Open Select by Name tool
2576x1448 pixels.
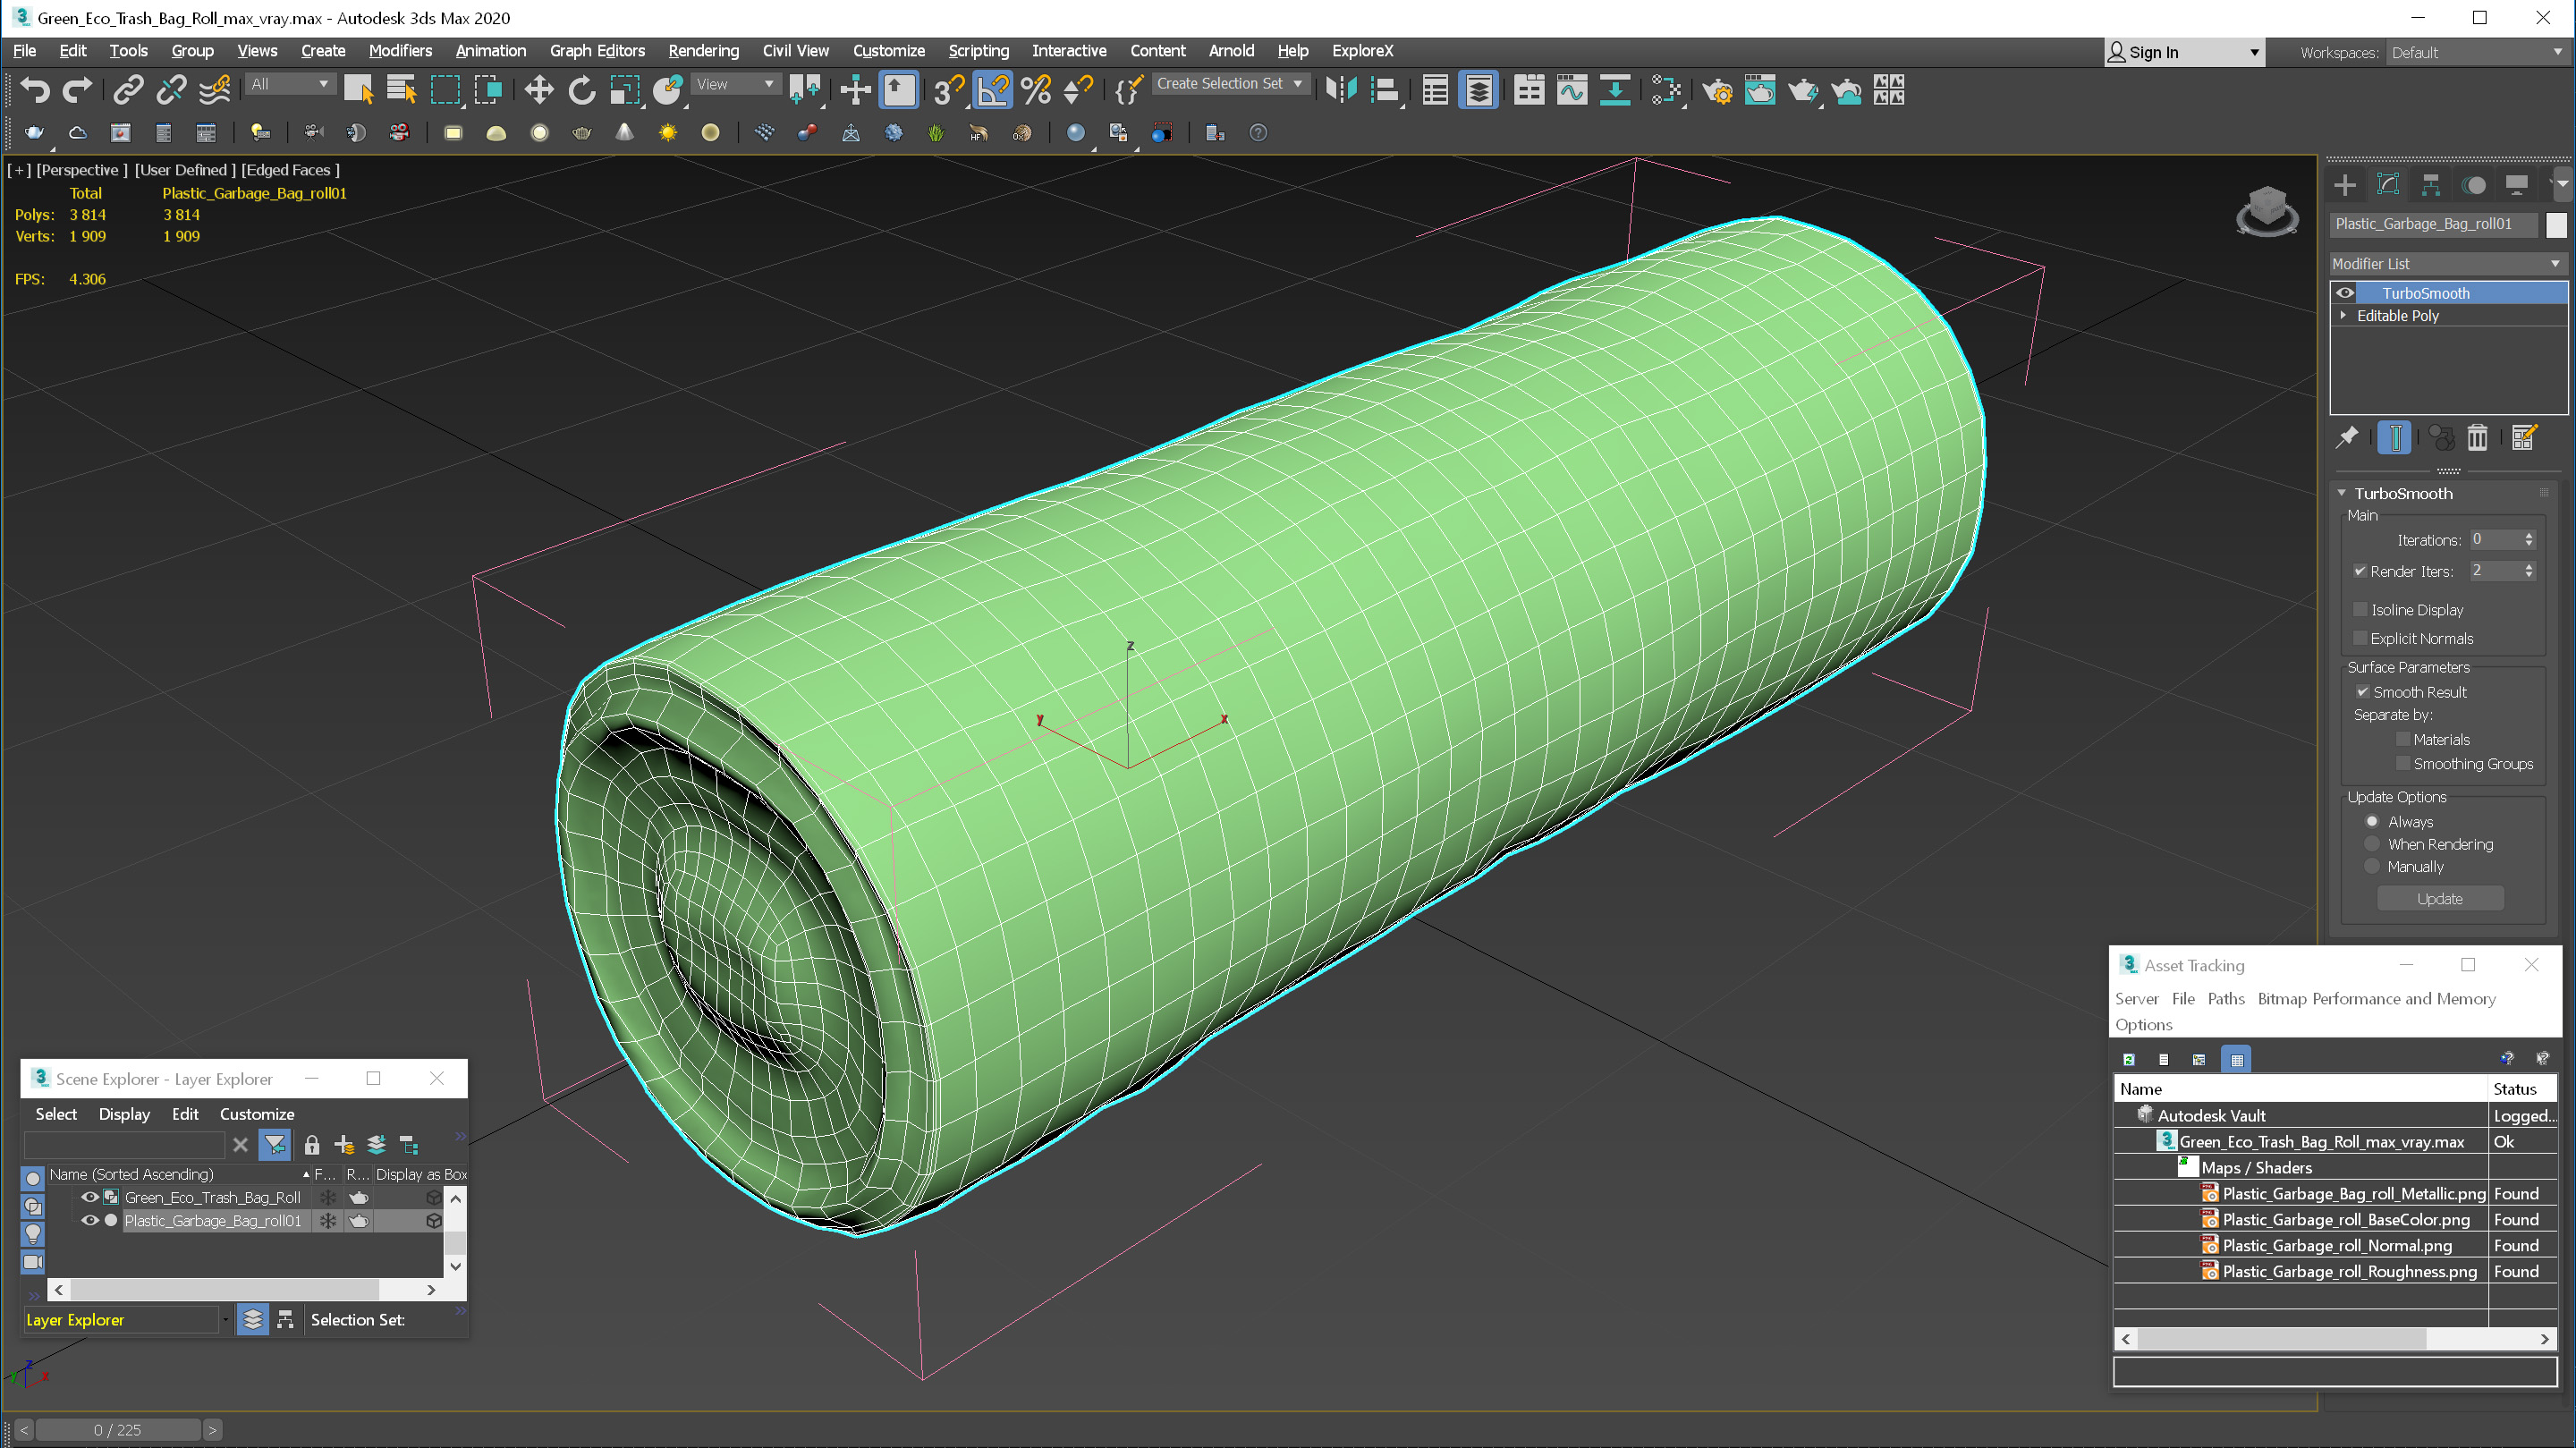401,91
